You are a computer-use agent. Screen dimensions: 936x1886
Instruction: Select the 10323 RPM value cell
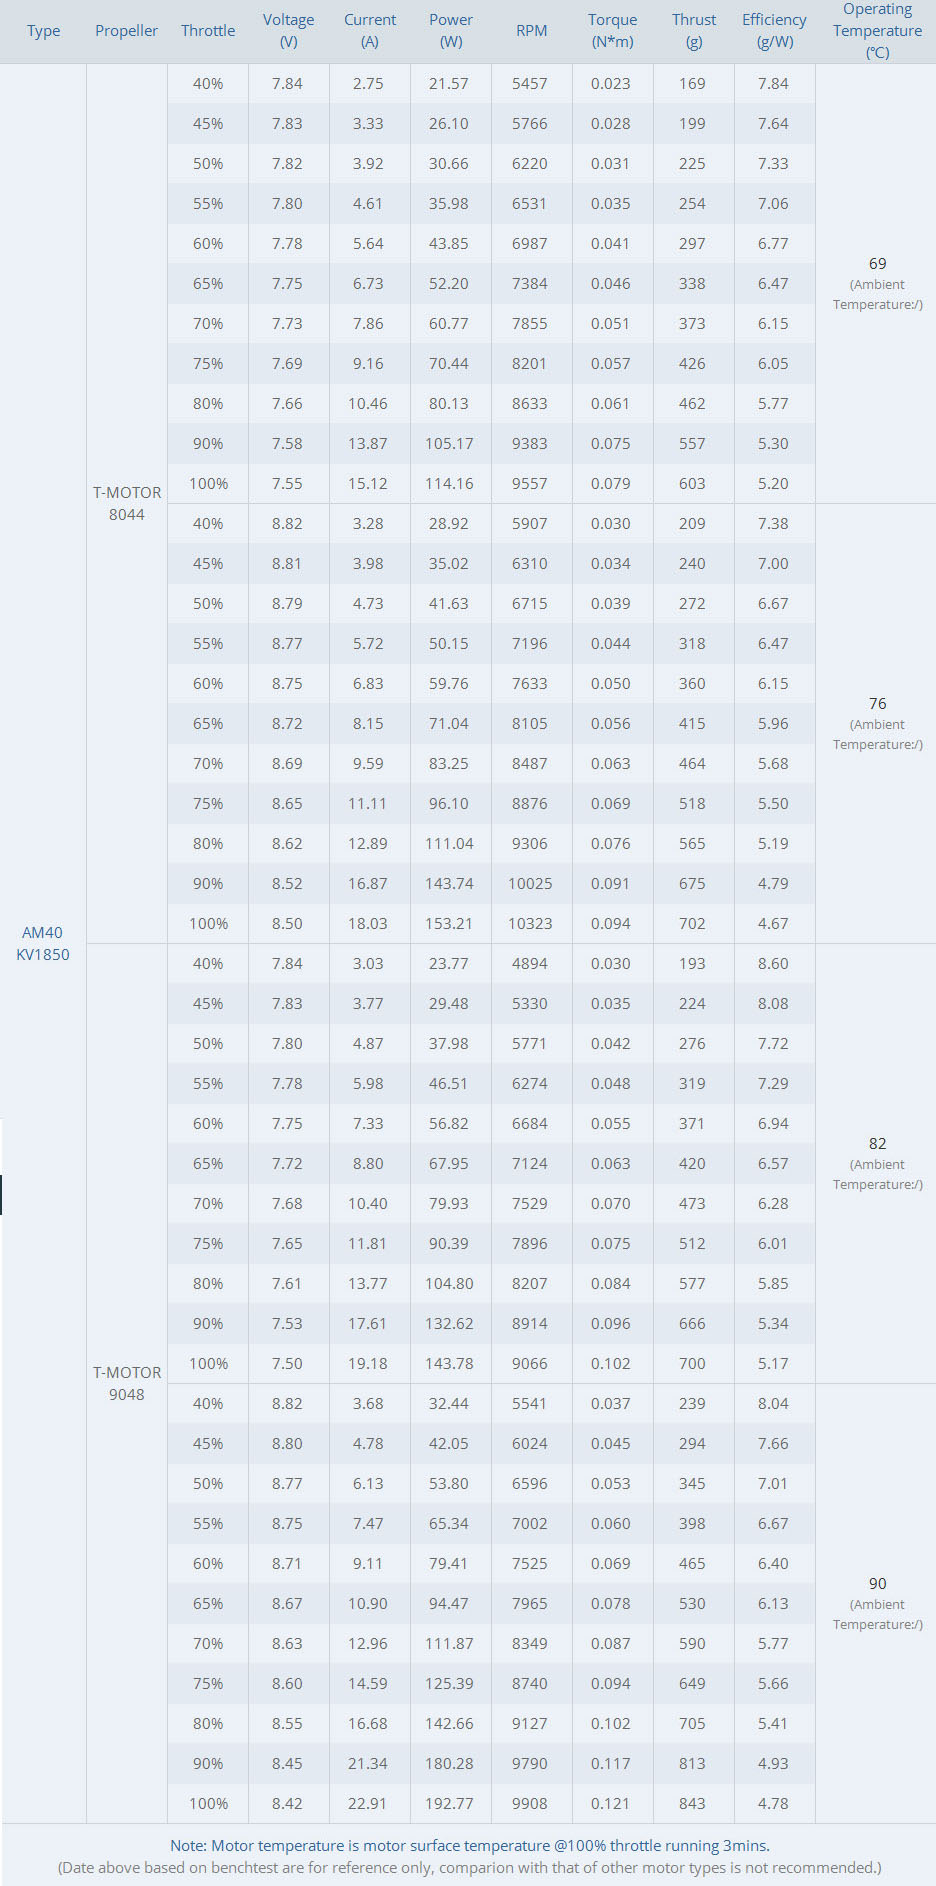point(530,923)
